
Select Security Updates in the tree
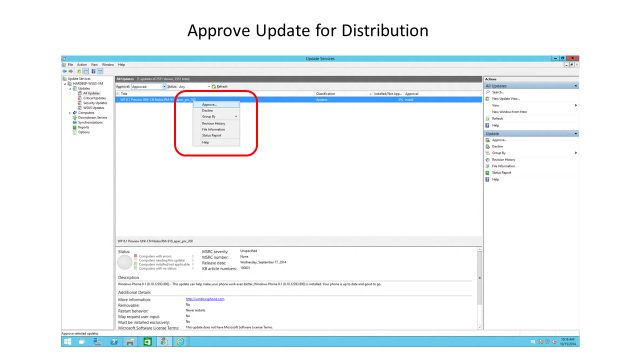coord(95,103)
